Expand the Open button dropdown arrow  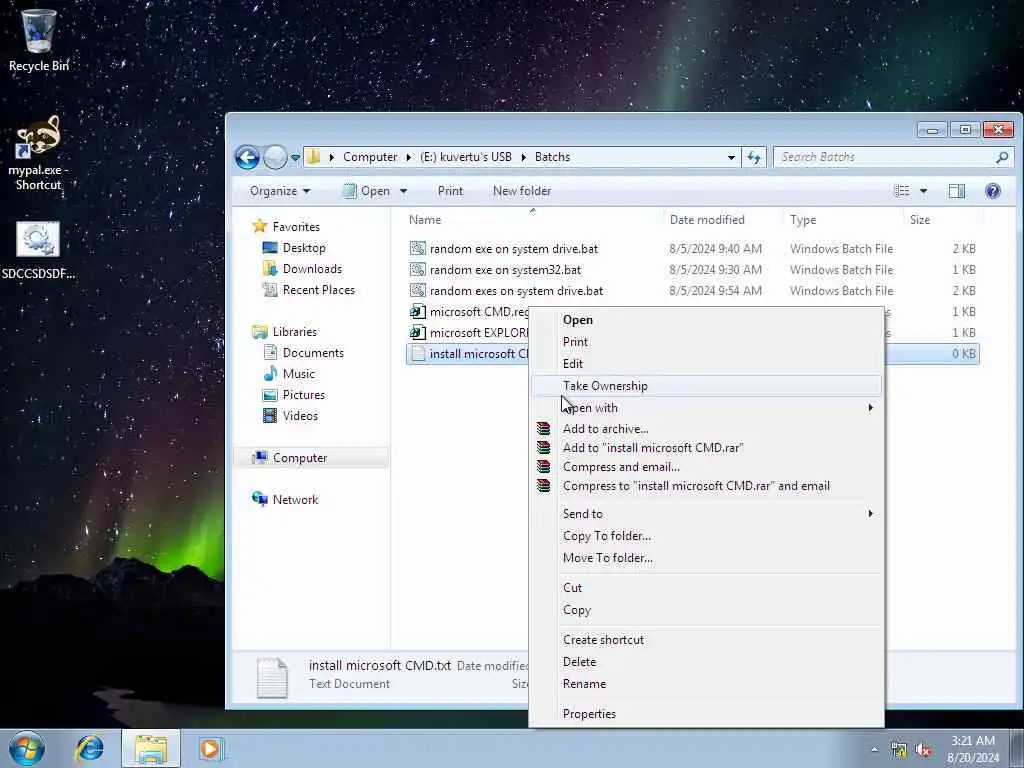[404, 191]
